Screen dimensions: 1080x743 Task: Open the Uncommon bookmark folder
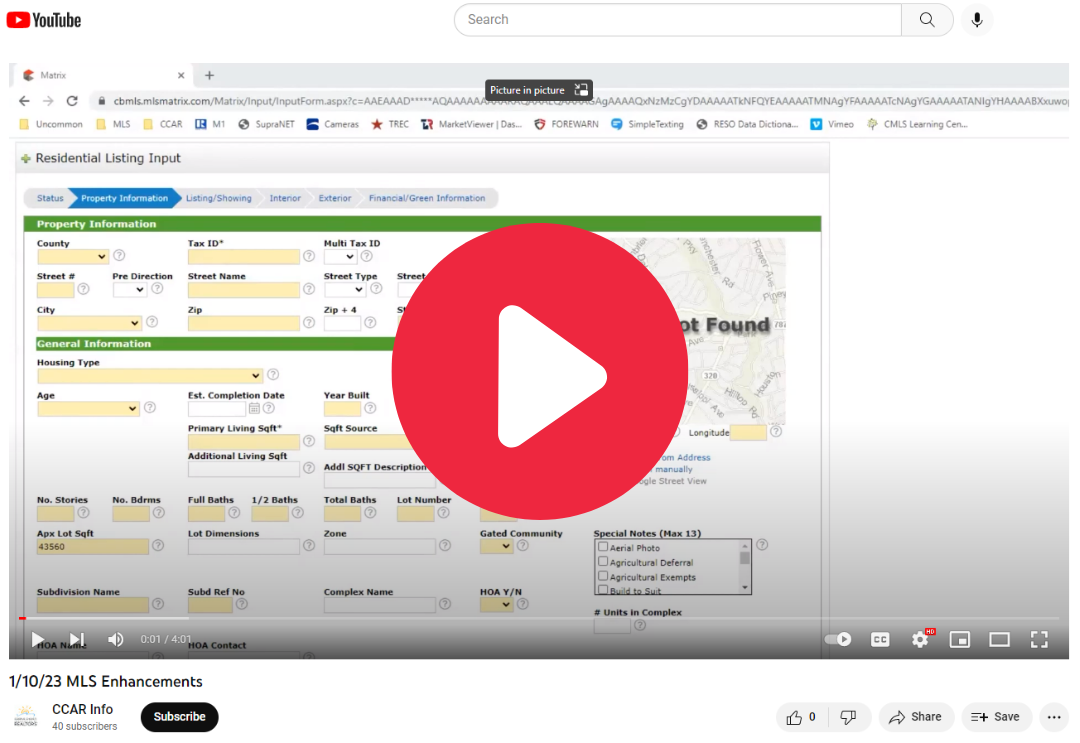click(x=52, y=125)
